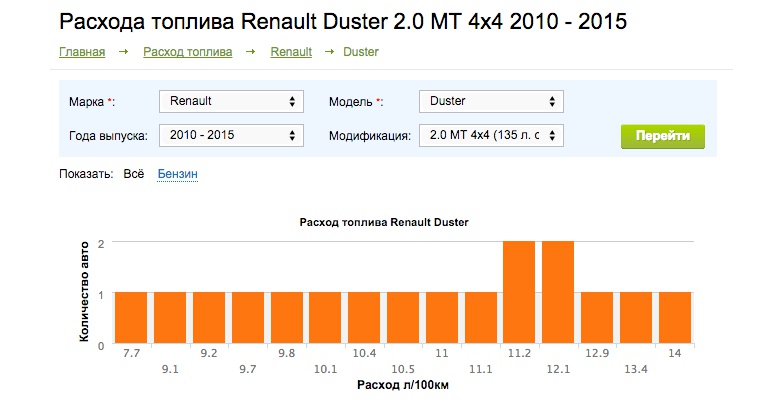This screenshot has height=400, width=780.
Task: Click the x-axis value 14
Action: [x=675, y=353]
